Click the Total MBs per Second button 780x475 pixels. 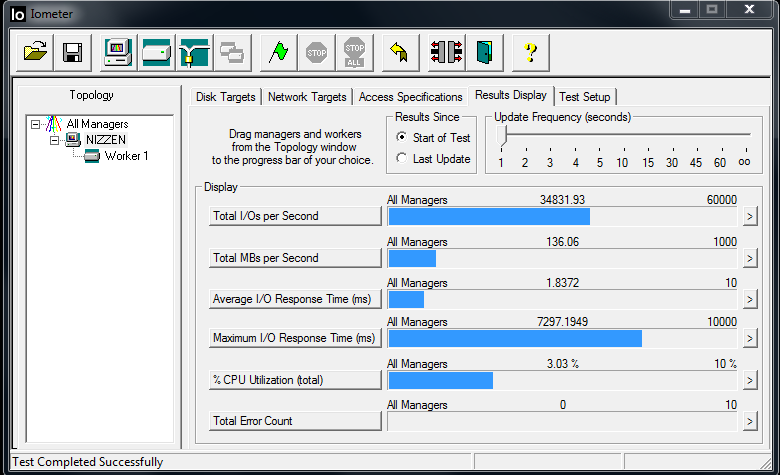coord(295,258)
